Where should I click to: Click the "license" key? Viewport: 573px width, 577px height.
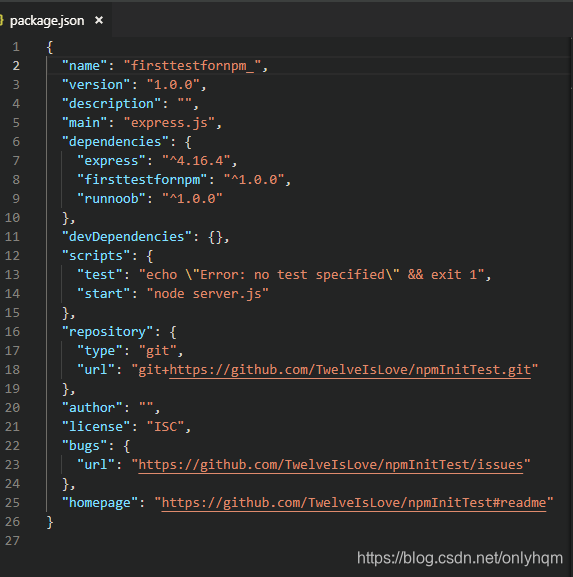(x=96, y=427)
